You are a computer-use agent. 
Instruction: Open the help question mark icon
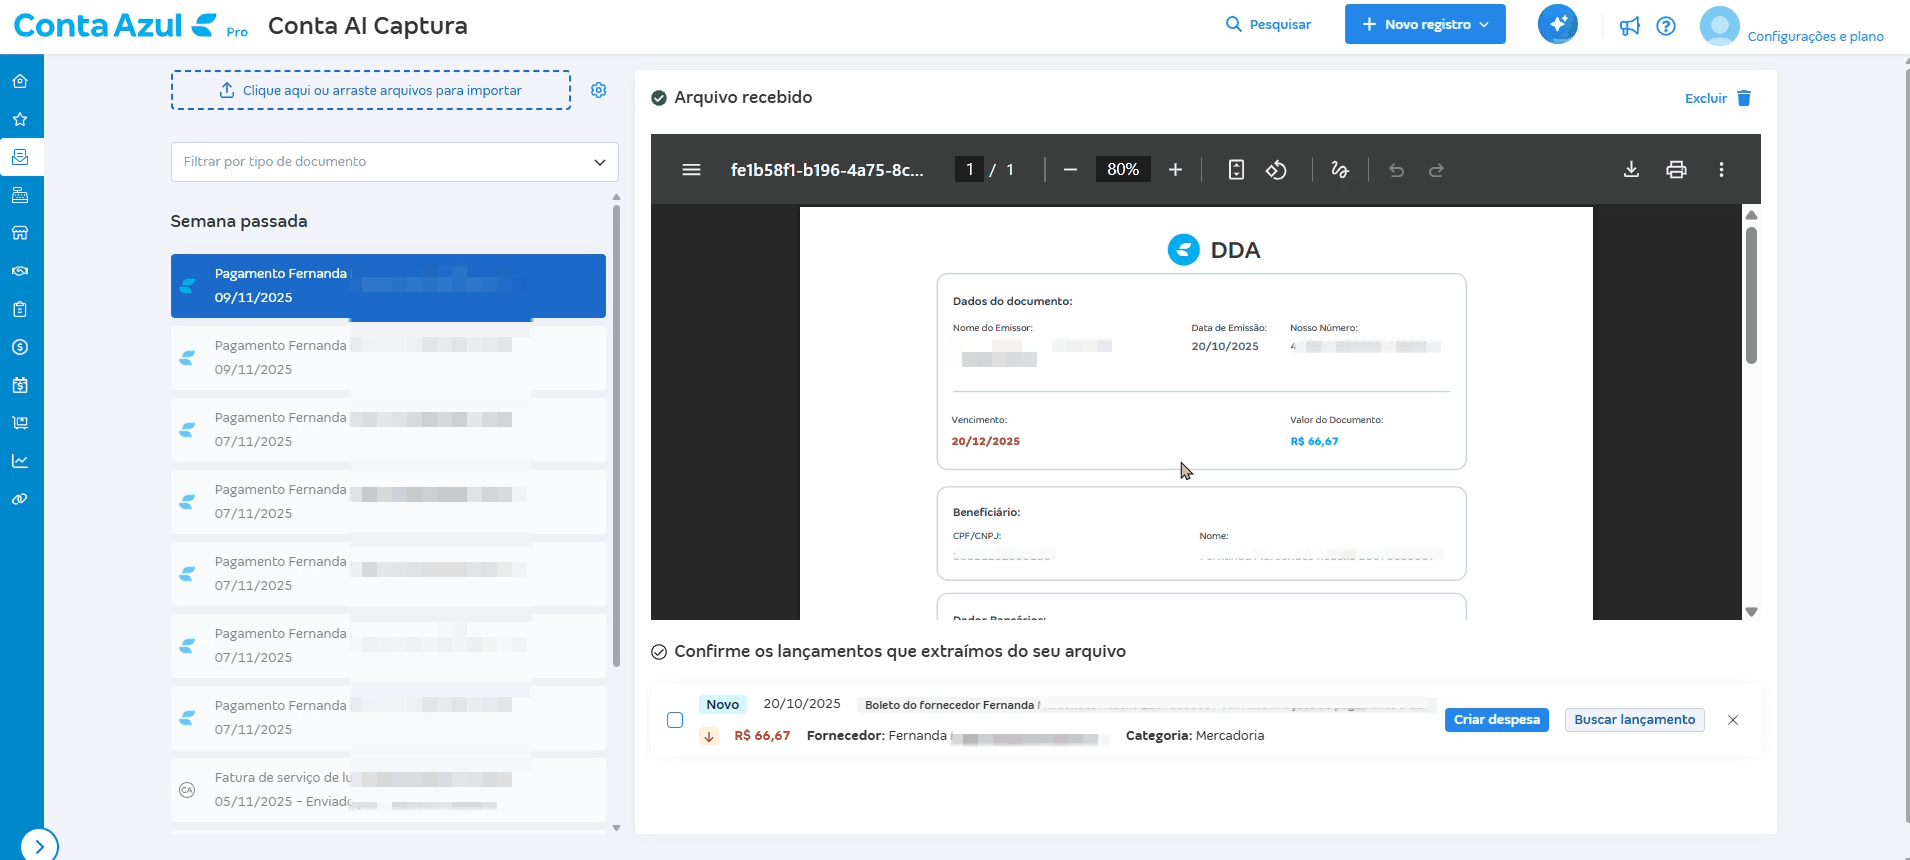click(1666, 26)
